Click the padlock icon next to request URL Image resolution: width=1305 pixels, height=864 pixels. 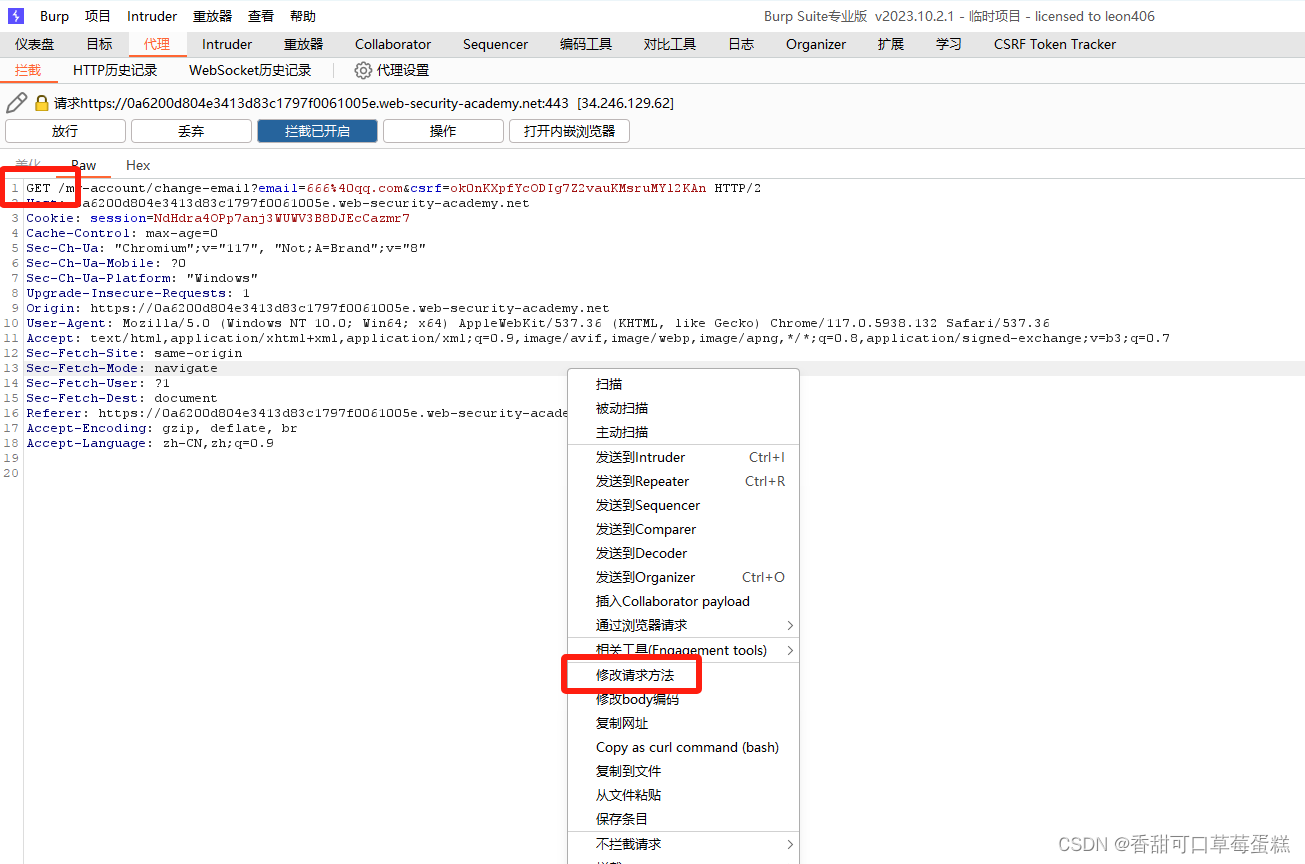pyautogui.click(x=42, y=103)
